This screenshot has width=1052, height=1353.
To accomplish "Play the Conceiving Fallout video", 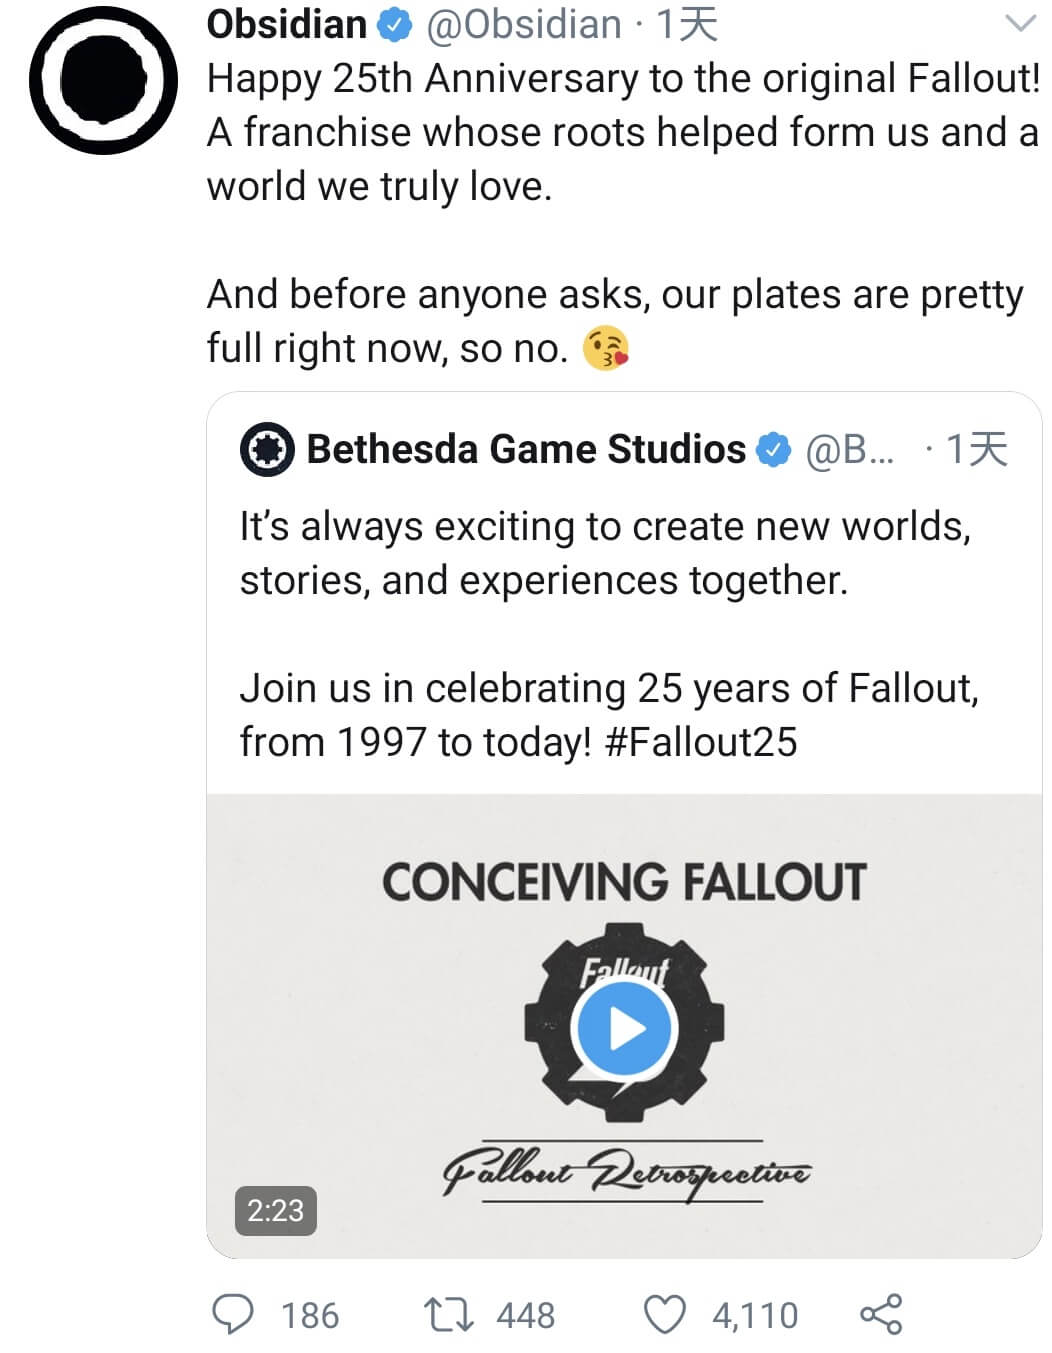I will coord(626,1028).
